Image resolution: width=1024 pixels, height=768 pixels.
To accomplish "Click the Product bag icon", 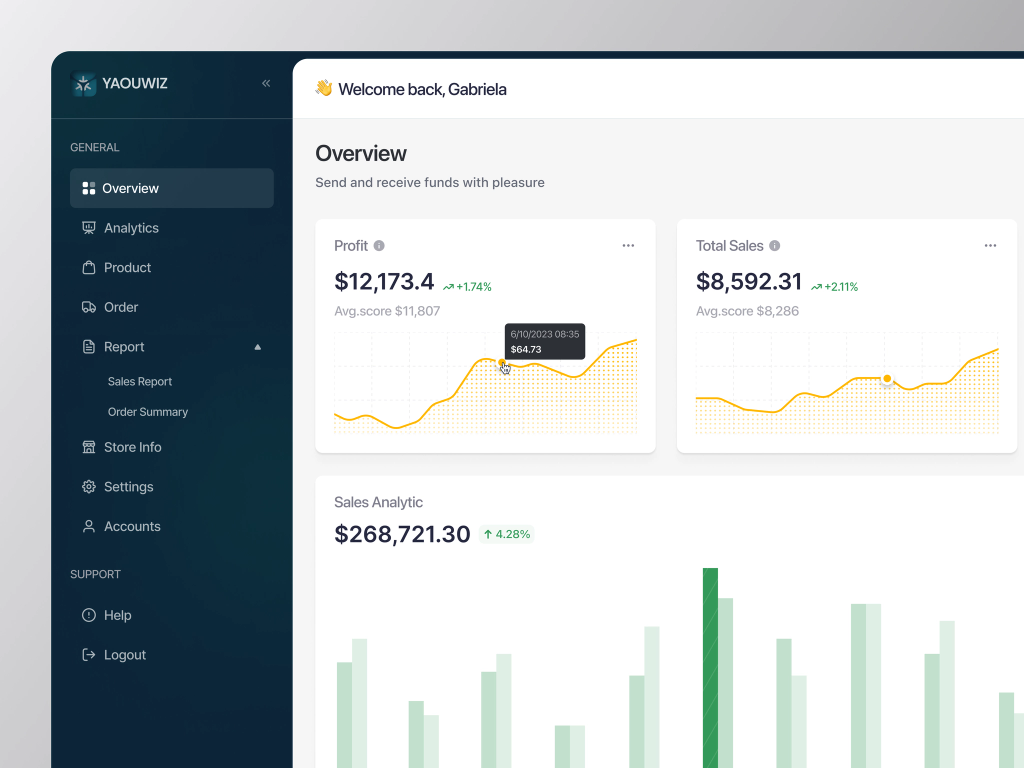I will click(89, 268).
